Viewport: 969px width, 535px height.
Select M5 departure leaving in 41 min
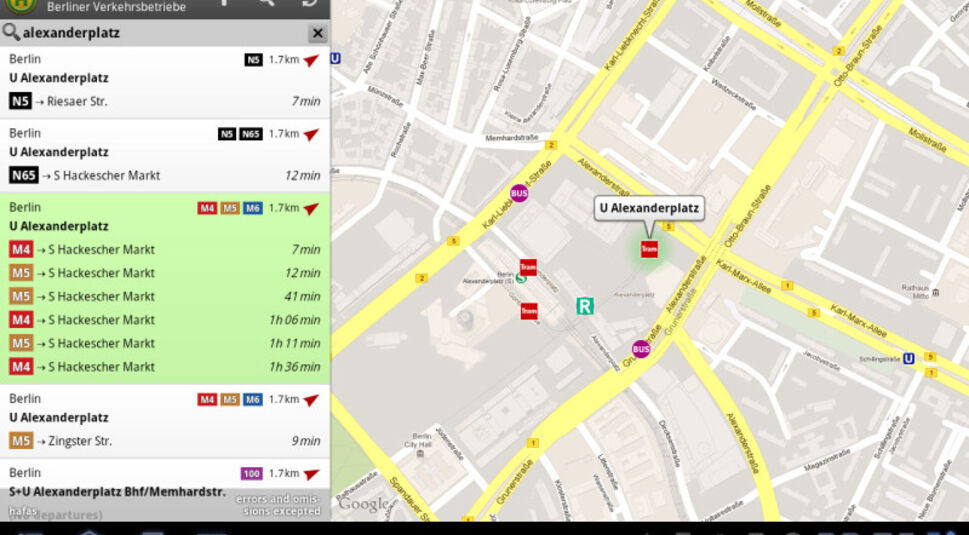(165, 296)
